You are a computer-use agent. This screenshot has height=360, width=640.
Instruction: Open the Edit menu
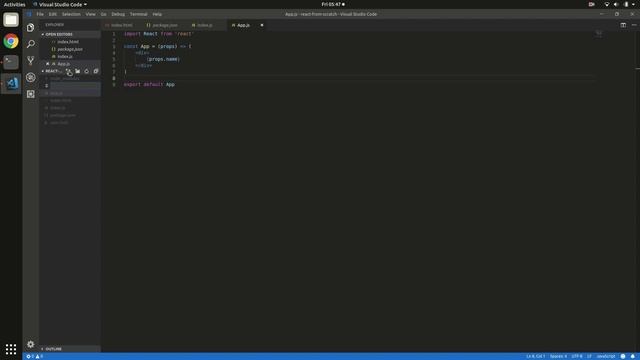coord(53,14)
